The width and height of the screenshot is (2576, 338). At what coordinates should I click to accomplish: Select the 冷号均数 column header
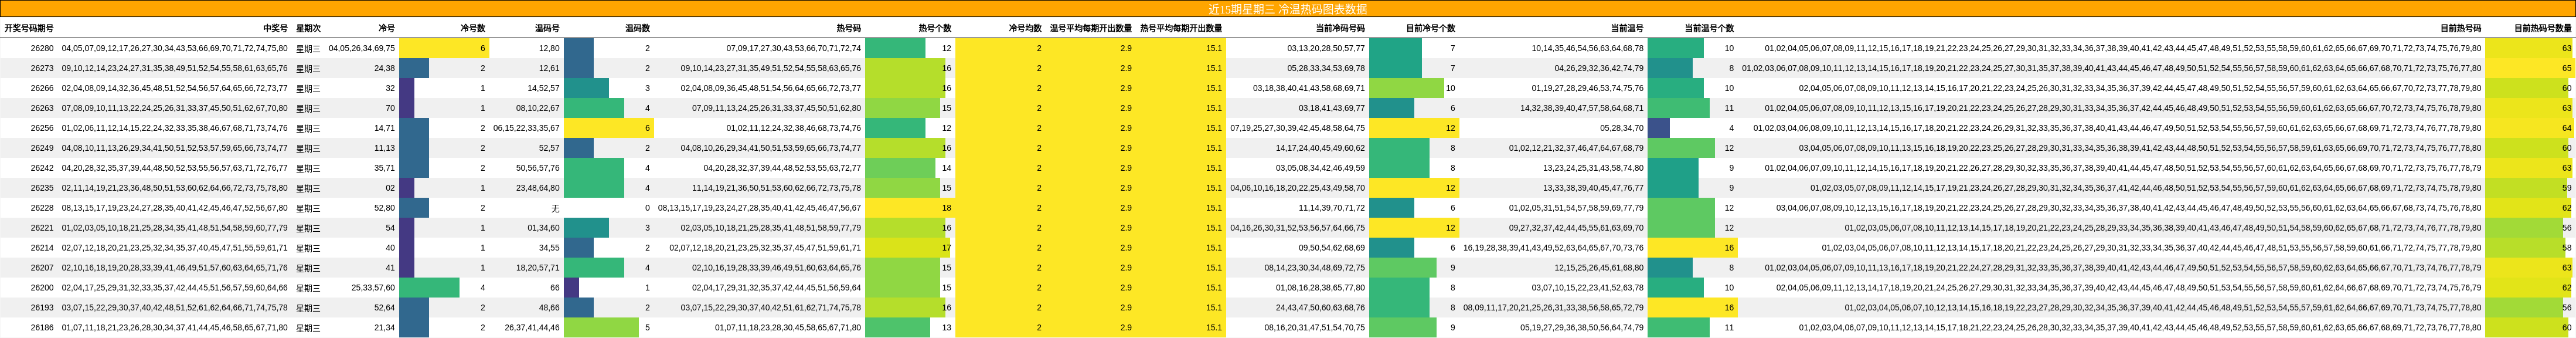click(1024, 28)
